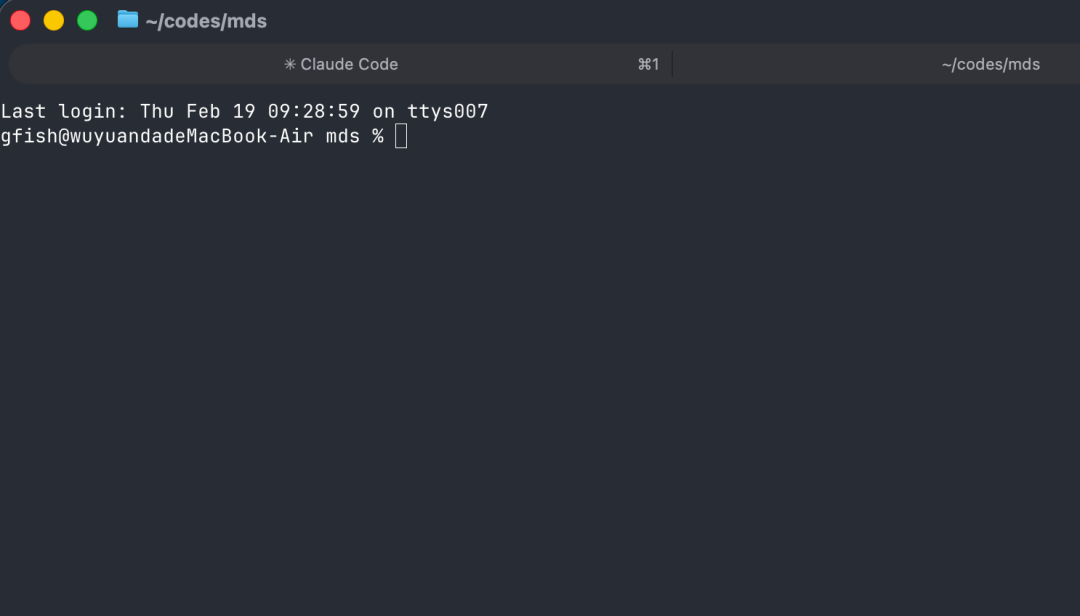The height and width of the screenshot is (616, 1080).
Task: Click the ~/codes/mds window title text
Action: [x=206, y=21]
